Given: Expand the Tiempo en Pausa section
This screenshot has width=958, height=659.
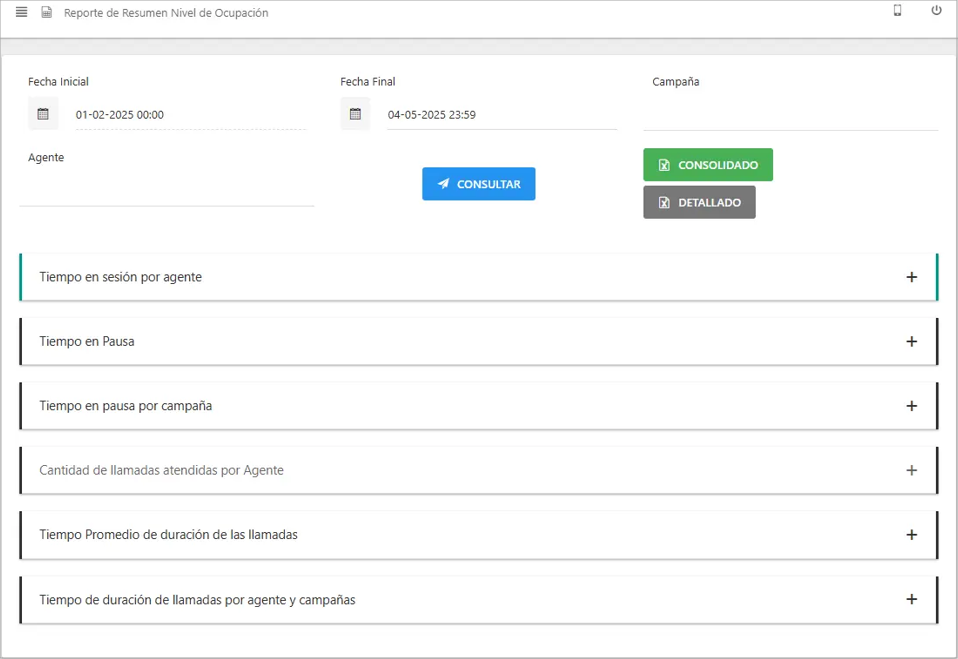Looking at the screenshot, I should 911,341.
